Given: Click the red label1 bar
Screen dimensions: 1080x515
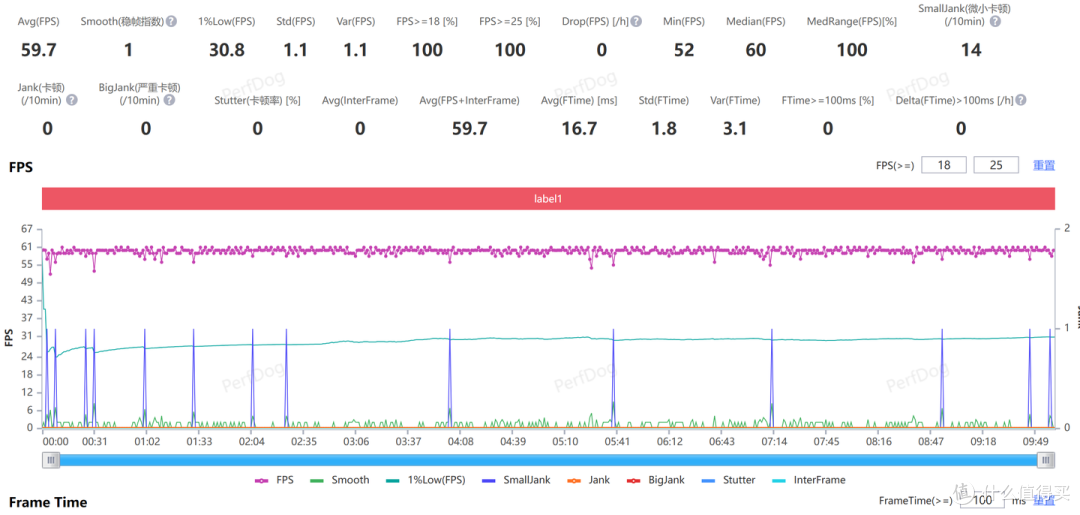Looking at the screenshot, I should click(548, 198).
